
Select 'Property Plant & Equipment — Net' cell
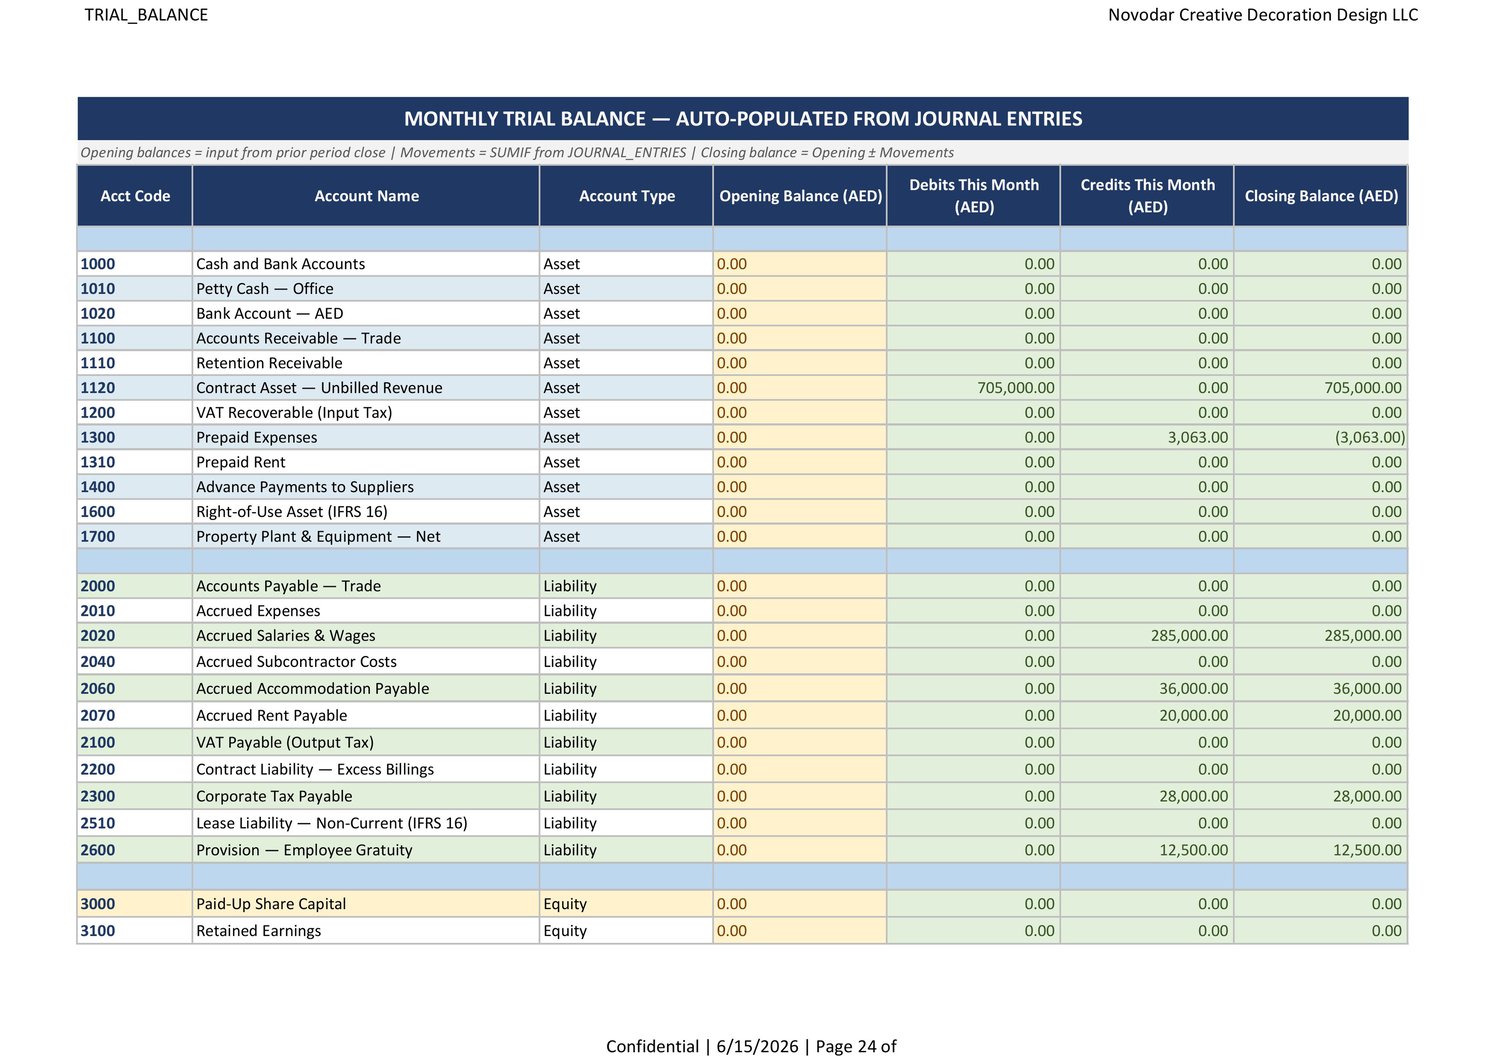coord(366,537)
